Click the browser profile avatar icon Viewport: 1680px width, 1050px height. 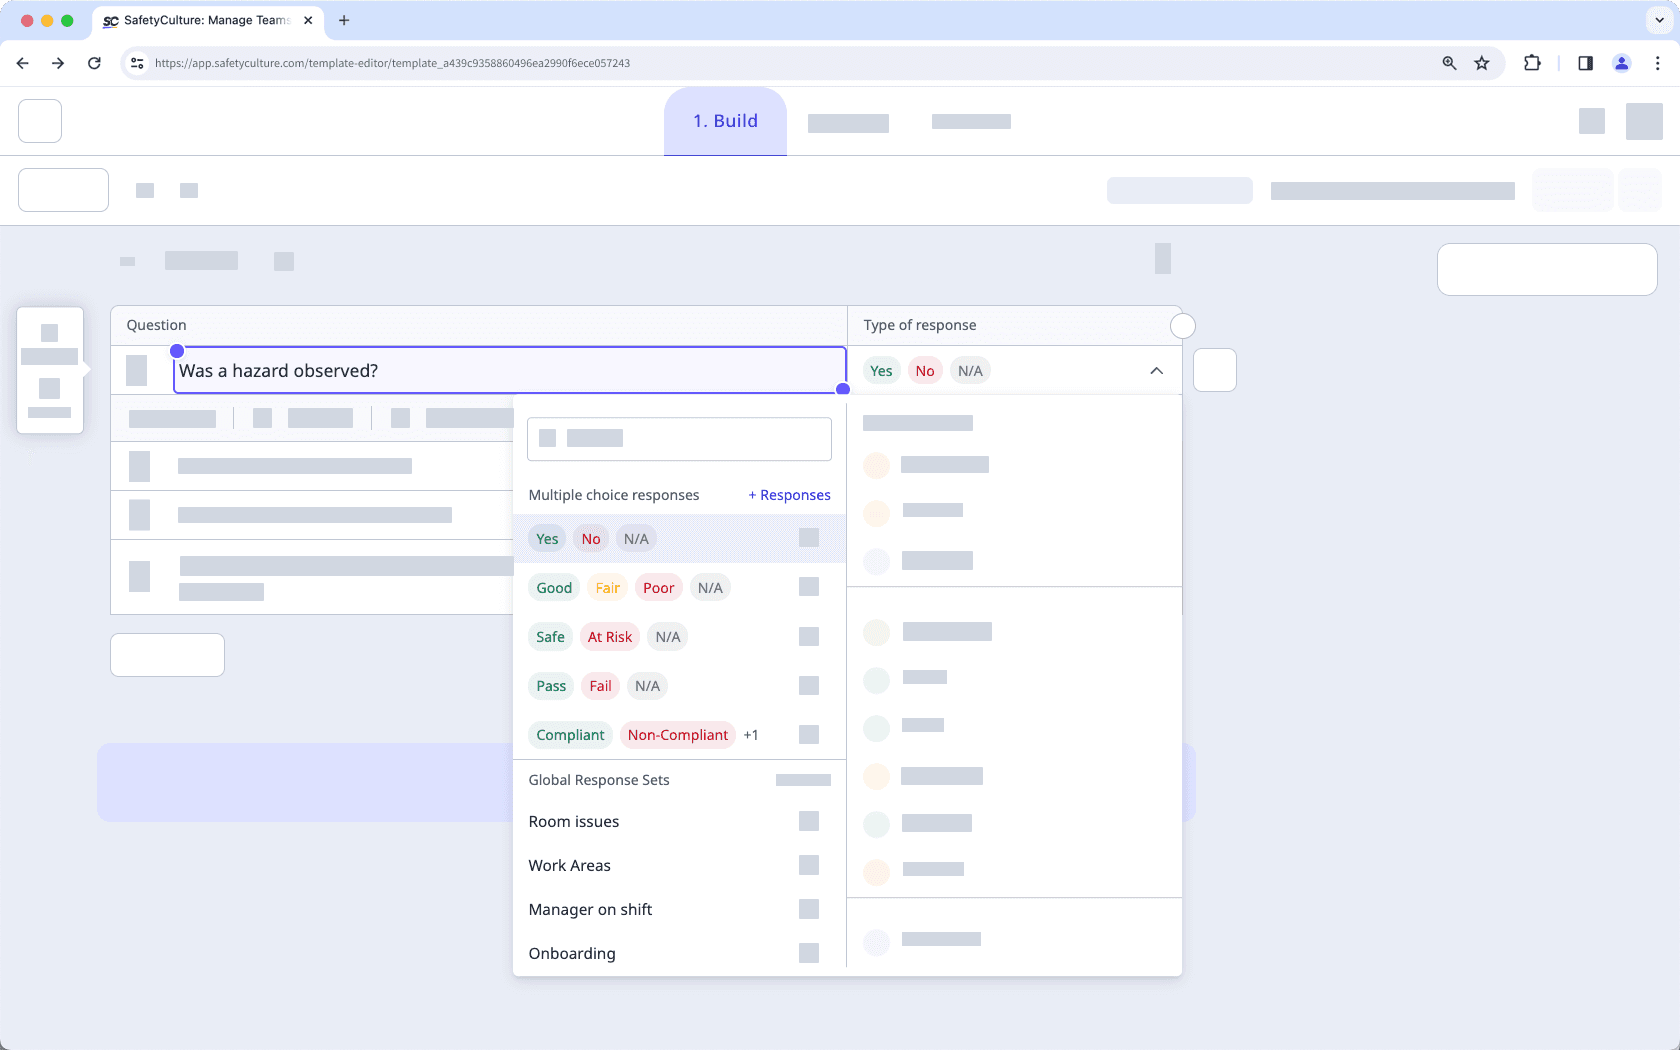click(x=1622, y=62)
